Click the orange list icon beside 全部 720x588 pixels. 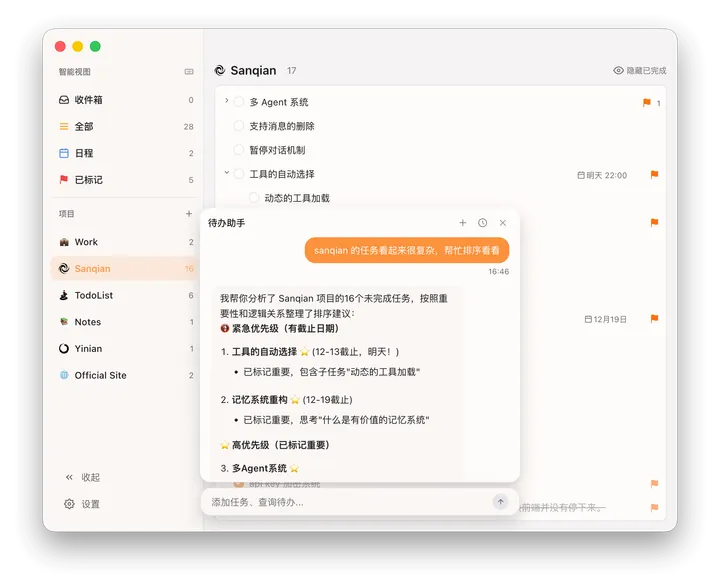(x=64, y=126)
